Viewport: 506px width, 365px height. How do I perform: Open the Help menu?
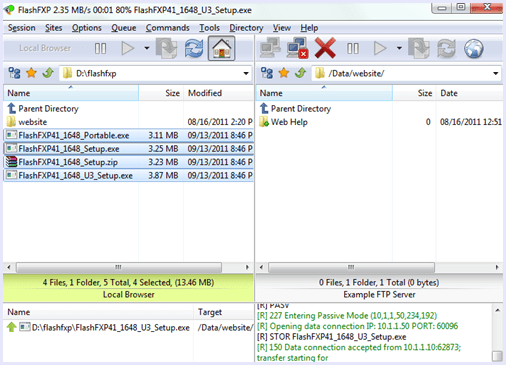[x=309, y=28]
